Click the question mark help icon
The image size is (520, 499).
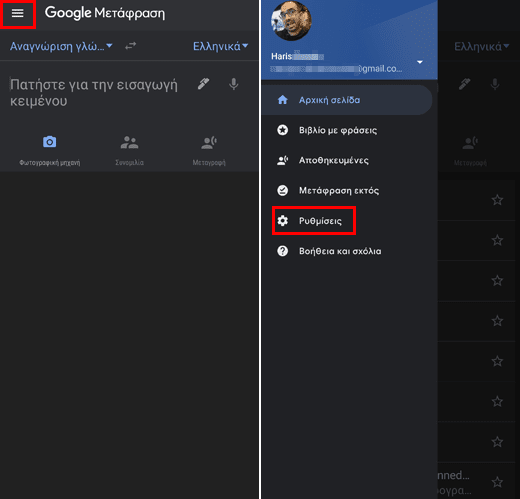[x=283, y=251]
